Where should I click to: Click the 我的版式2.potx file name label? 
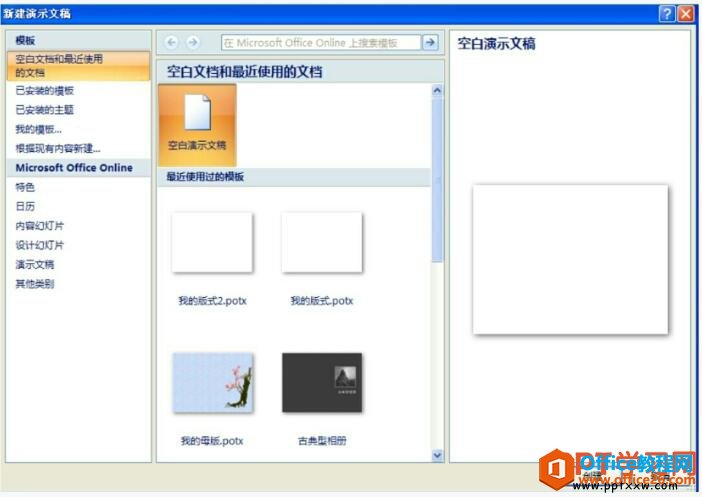213,301
